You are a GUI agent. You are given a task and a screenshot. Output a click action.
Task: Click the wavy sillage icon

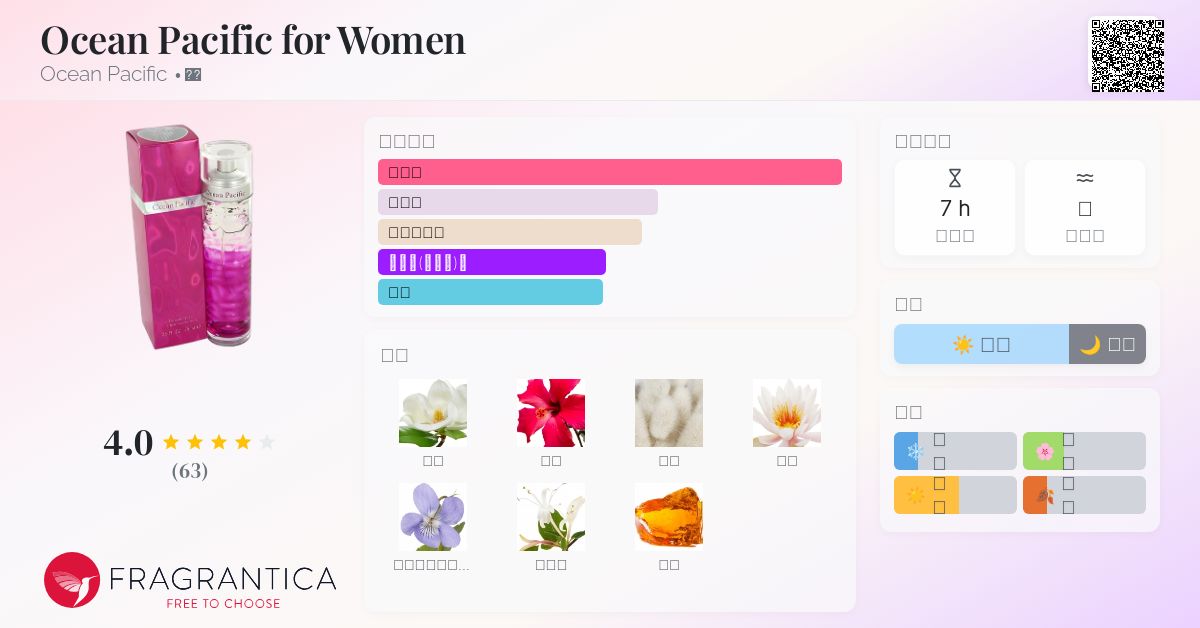point(1084,178)
